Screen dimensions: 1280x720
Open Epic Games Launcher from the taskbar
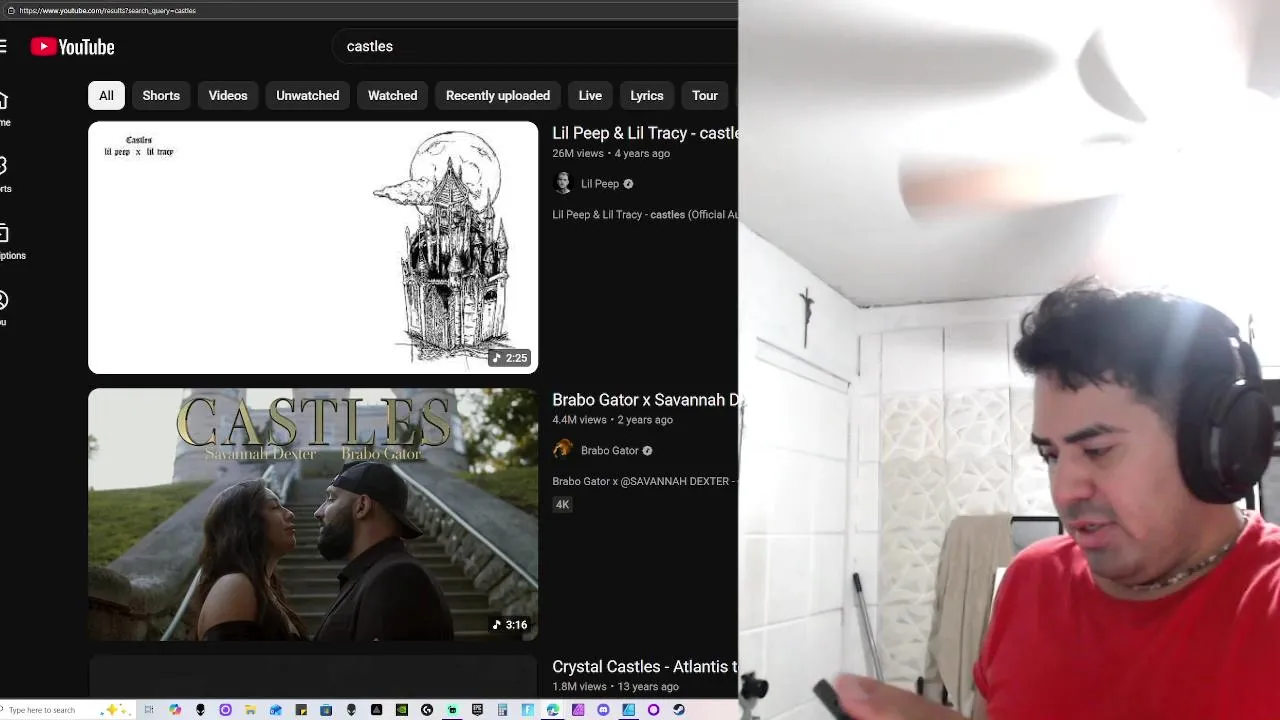pos(478,710)
